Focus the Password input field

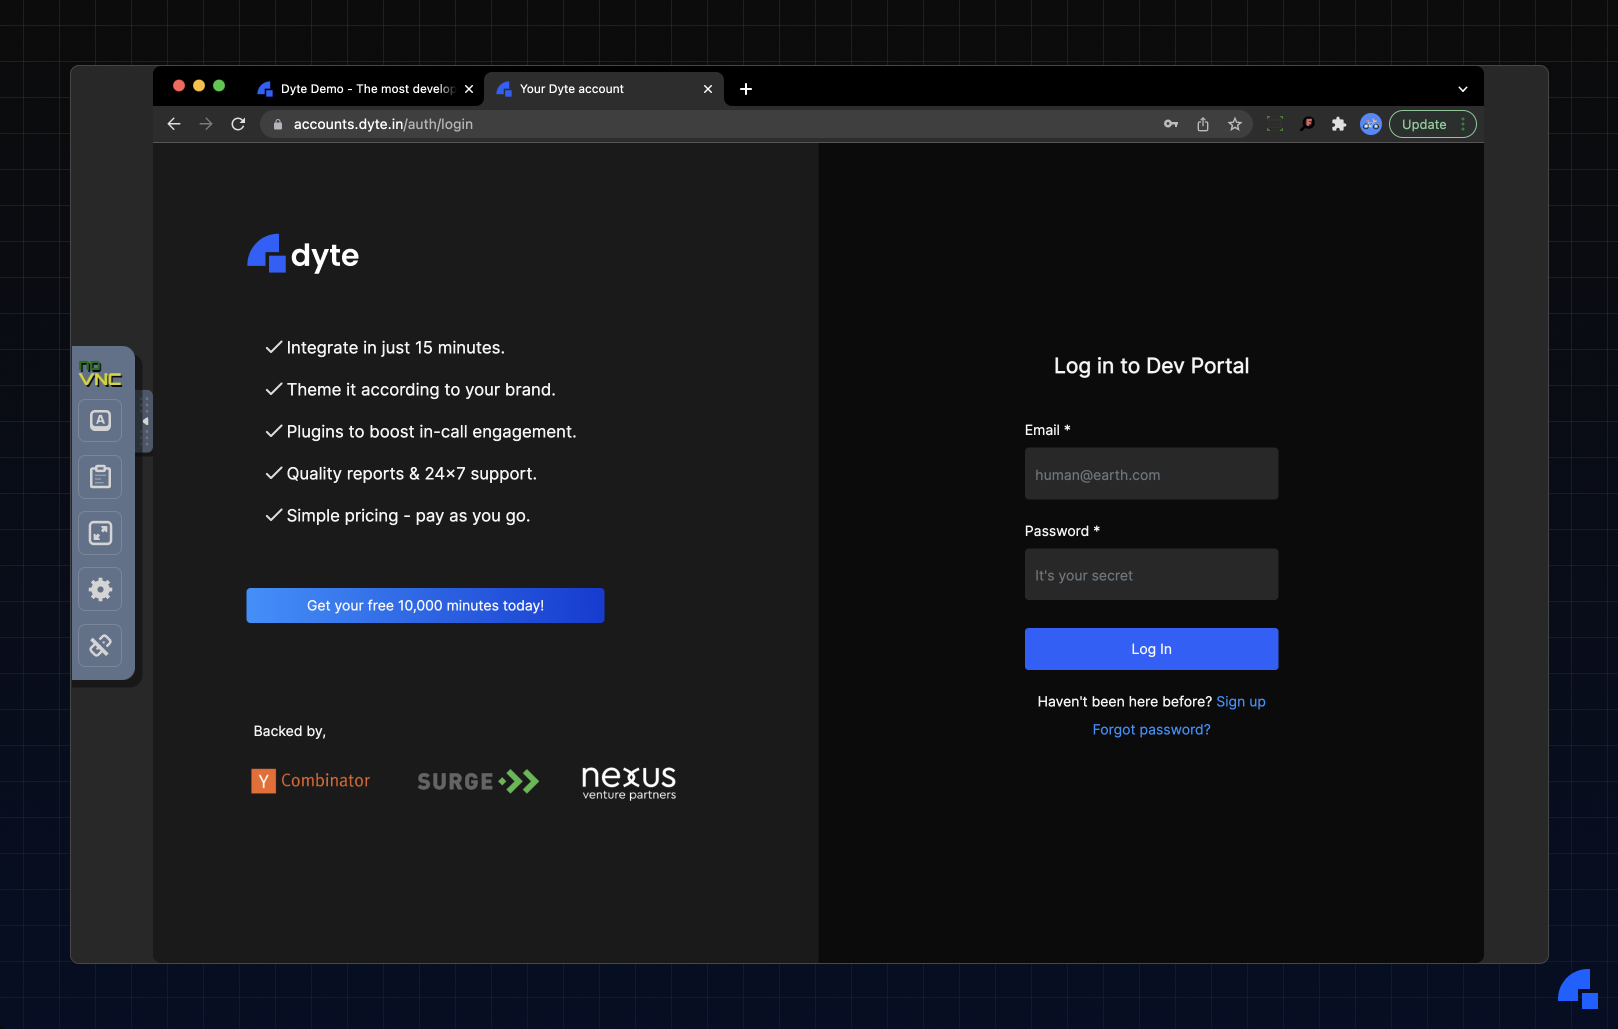pos(1151,575)
